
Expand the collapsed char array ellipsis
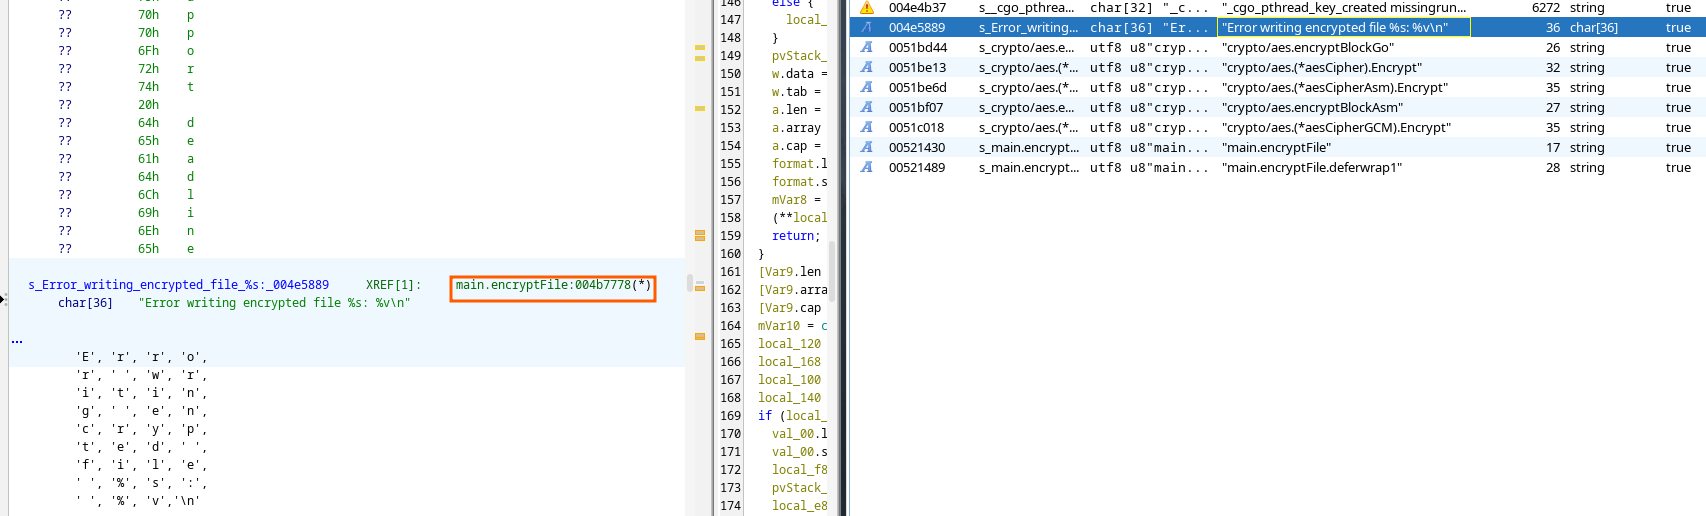pyautogui.click(x=17, y=340)
